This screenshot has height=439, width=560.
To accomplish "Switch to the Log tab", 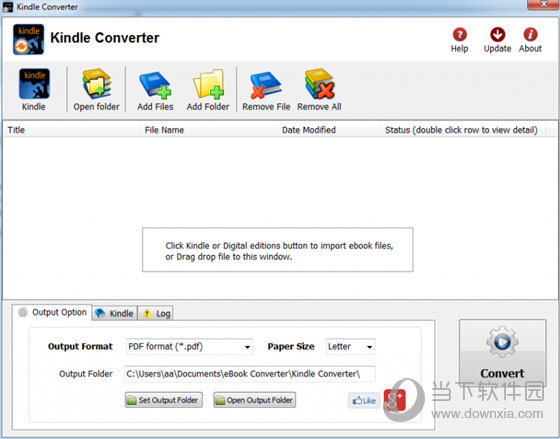I will tap(156, 313).
